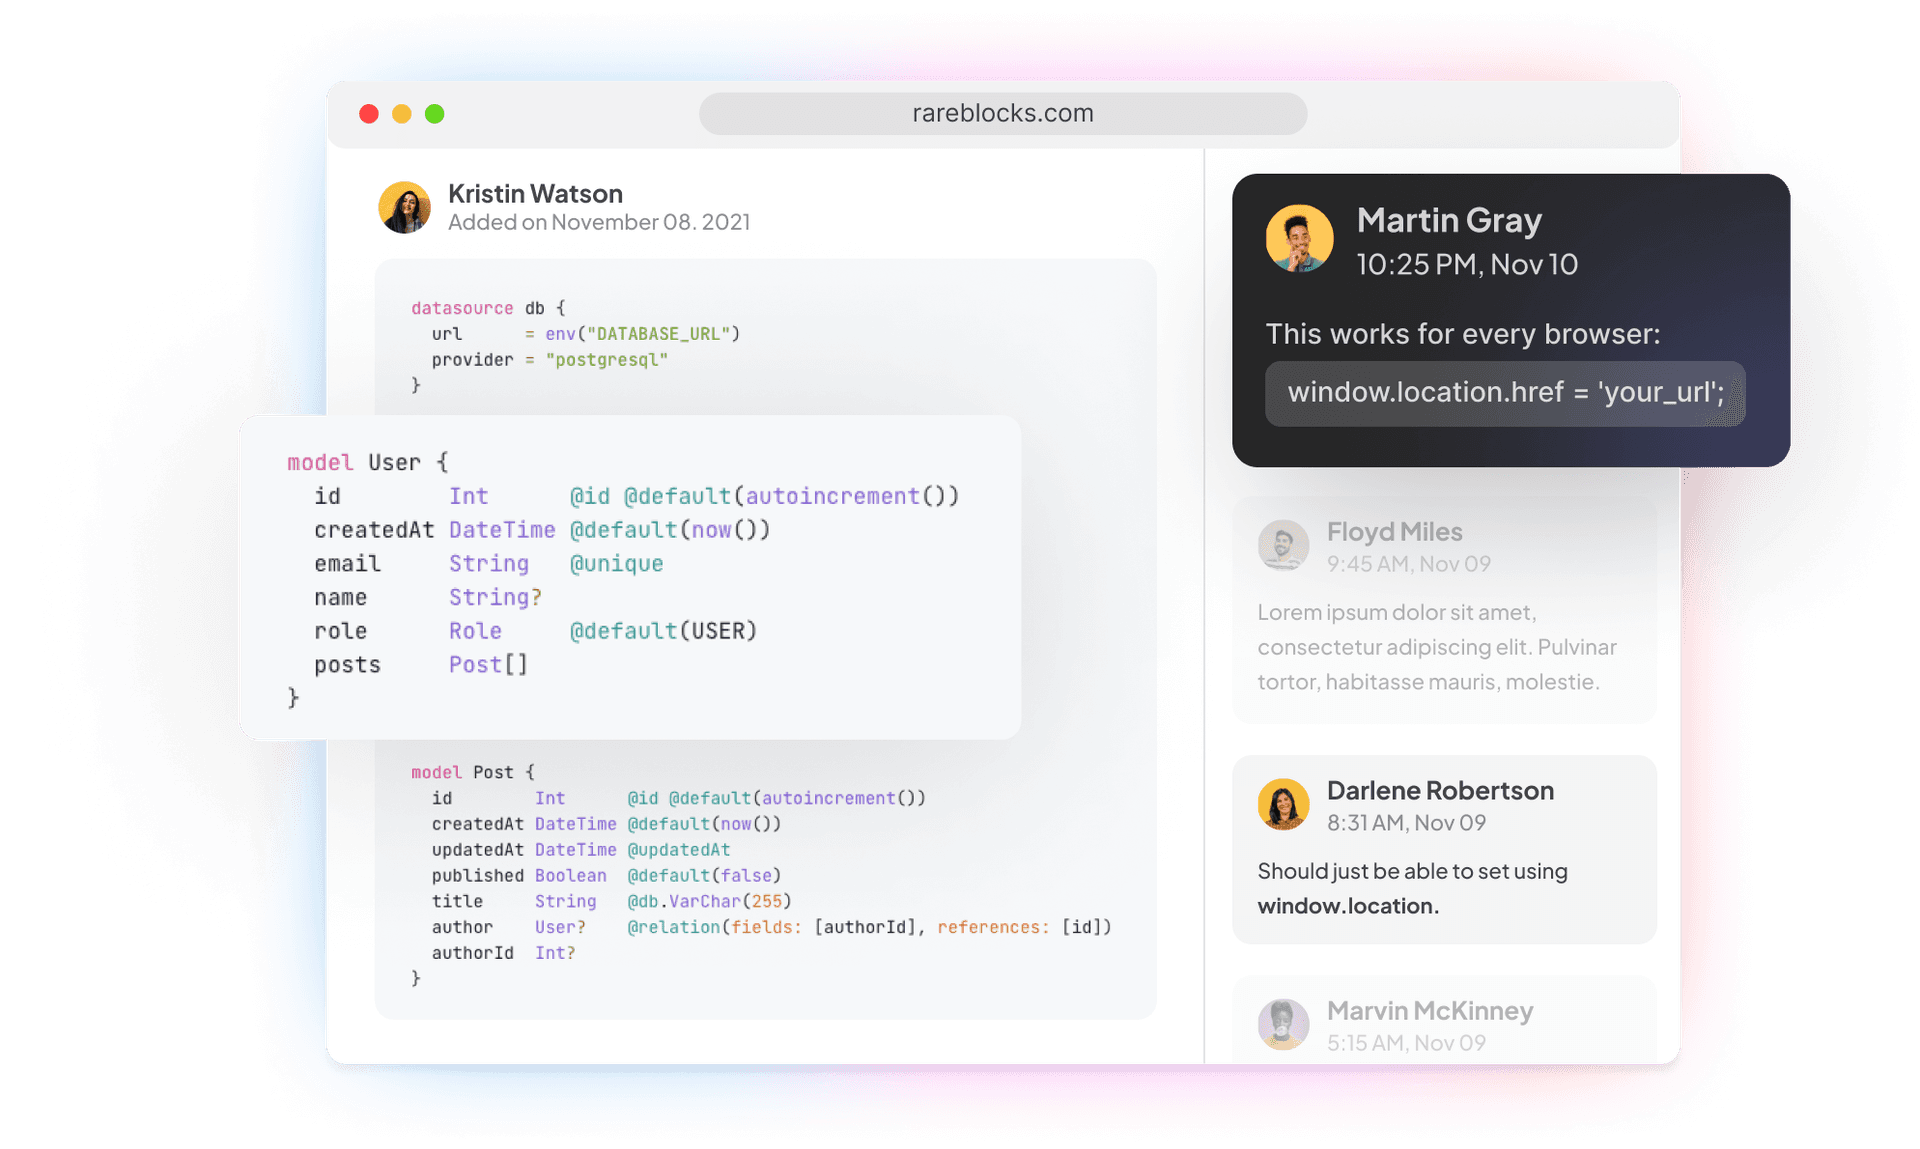Click the Added on November 08 date
This screenshot has height=1149, width=1920.
click(598, 222)
